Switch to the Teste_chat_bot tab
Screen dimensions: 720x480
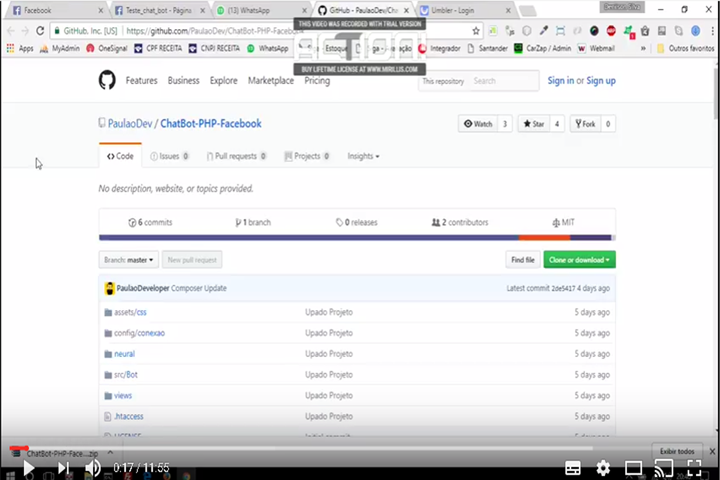[x=159, y=10]
